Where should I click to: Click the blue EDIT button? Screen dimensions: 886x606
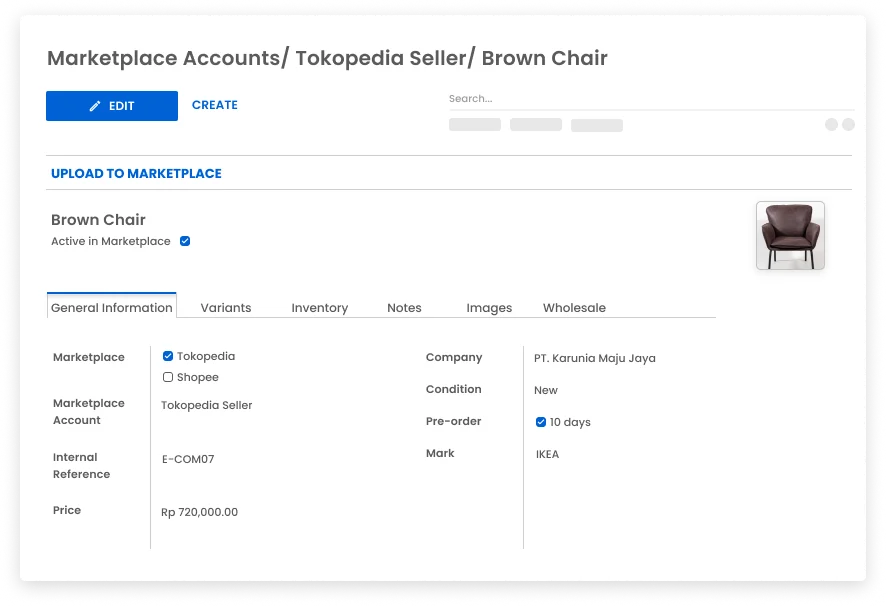tap(112, 106)
